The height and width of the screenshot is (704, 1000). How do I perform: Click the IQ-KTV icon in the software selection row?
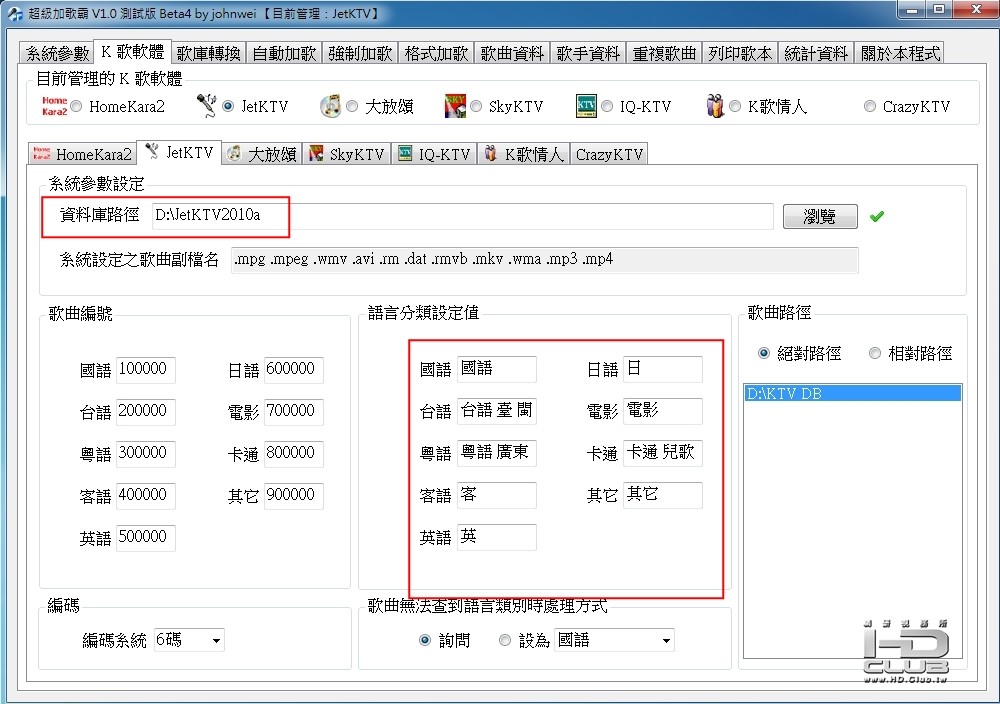586,106
